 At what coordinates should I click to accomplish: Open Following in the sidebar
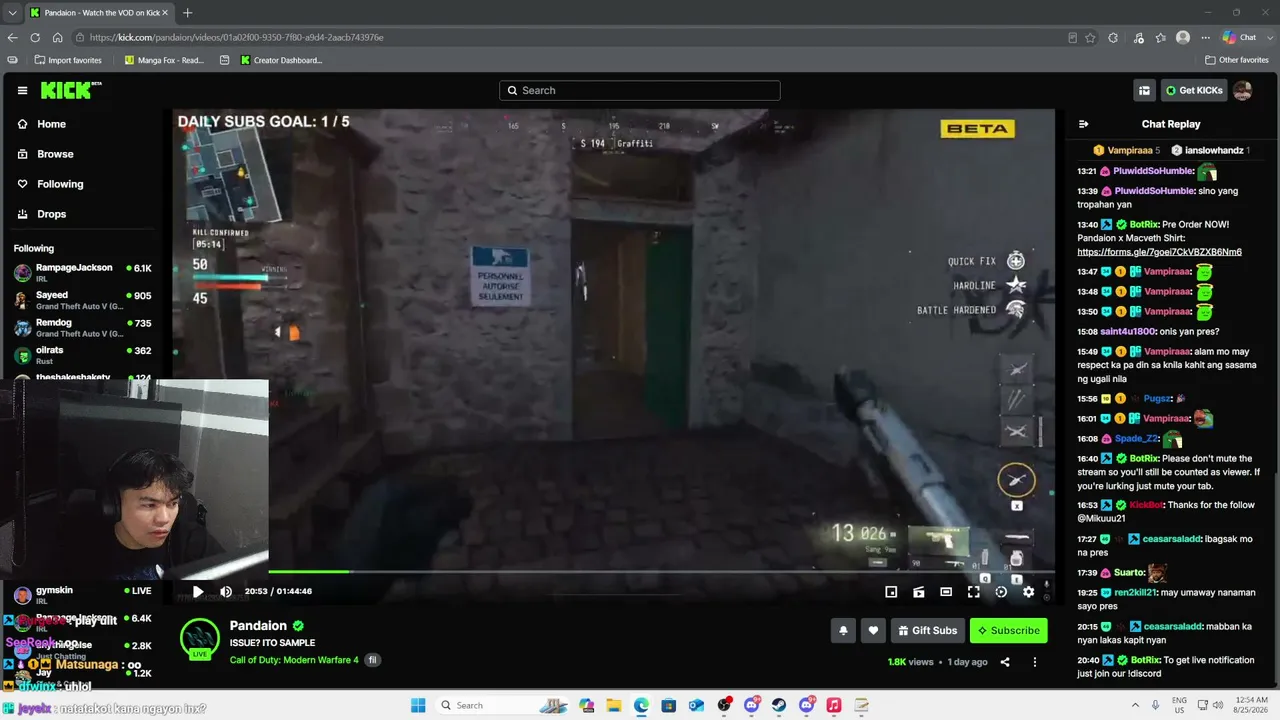[x=50, y=184]
